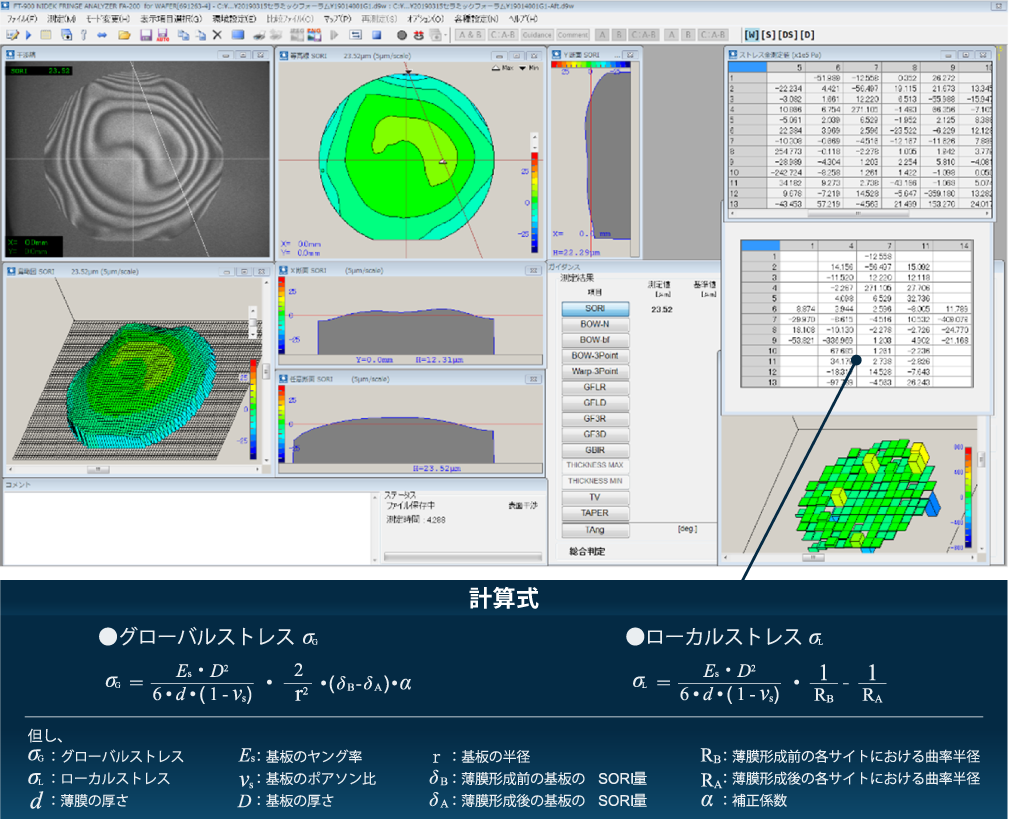Open the ファイル(F) menu
Image resolution: width=1009 pixels, height=820 pixels.
[22, 19]
